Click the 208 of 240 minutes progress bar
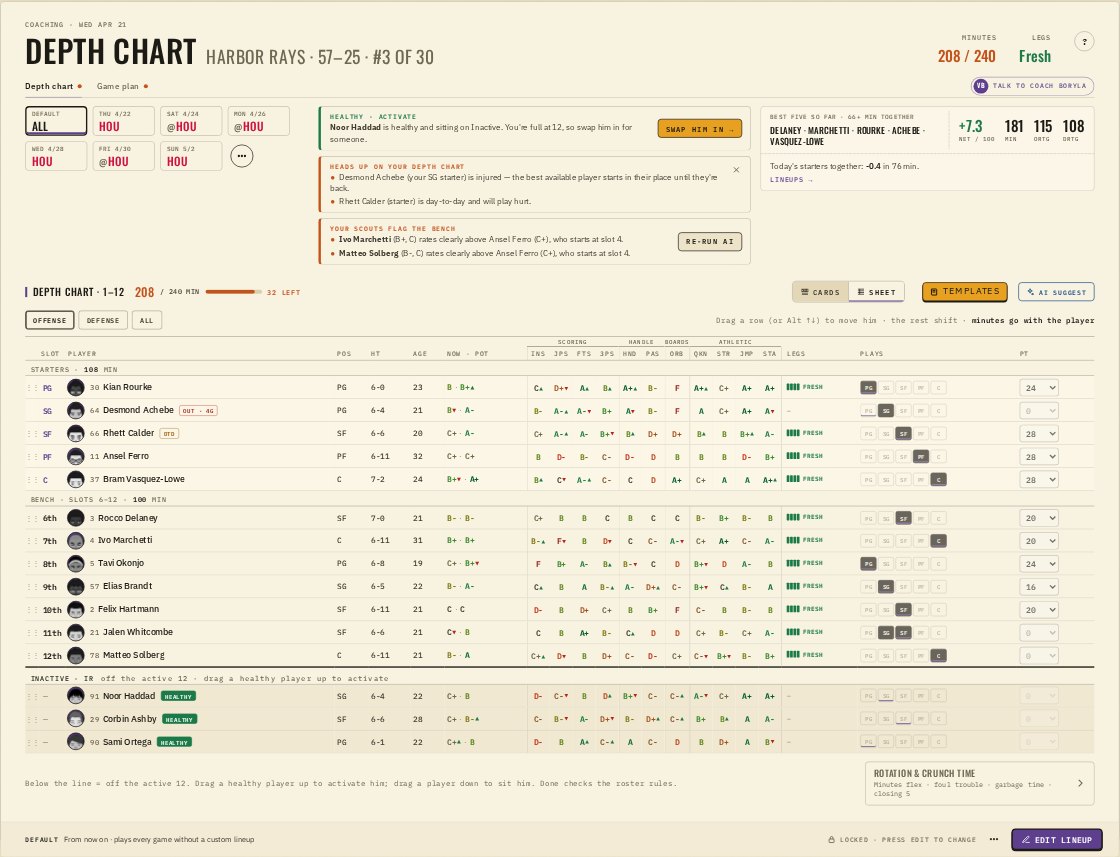This screenshot has width=1120, height=857. pyautogui.click(x=234, y=292)
